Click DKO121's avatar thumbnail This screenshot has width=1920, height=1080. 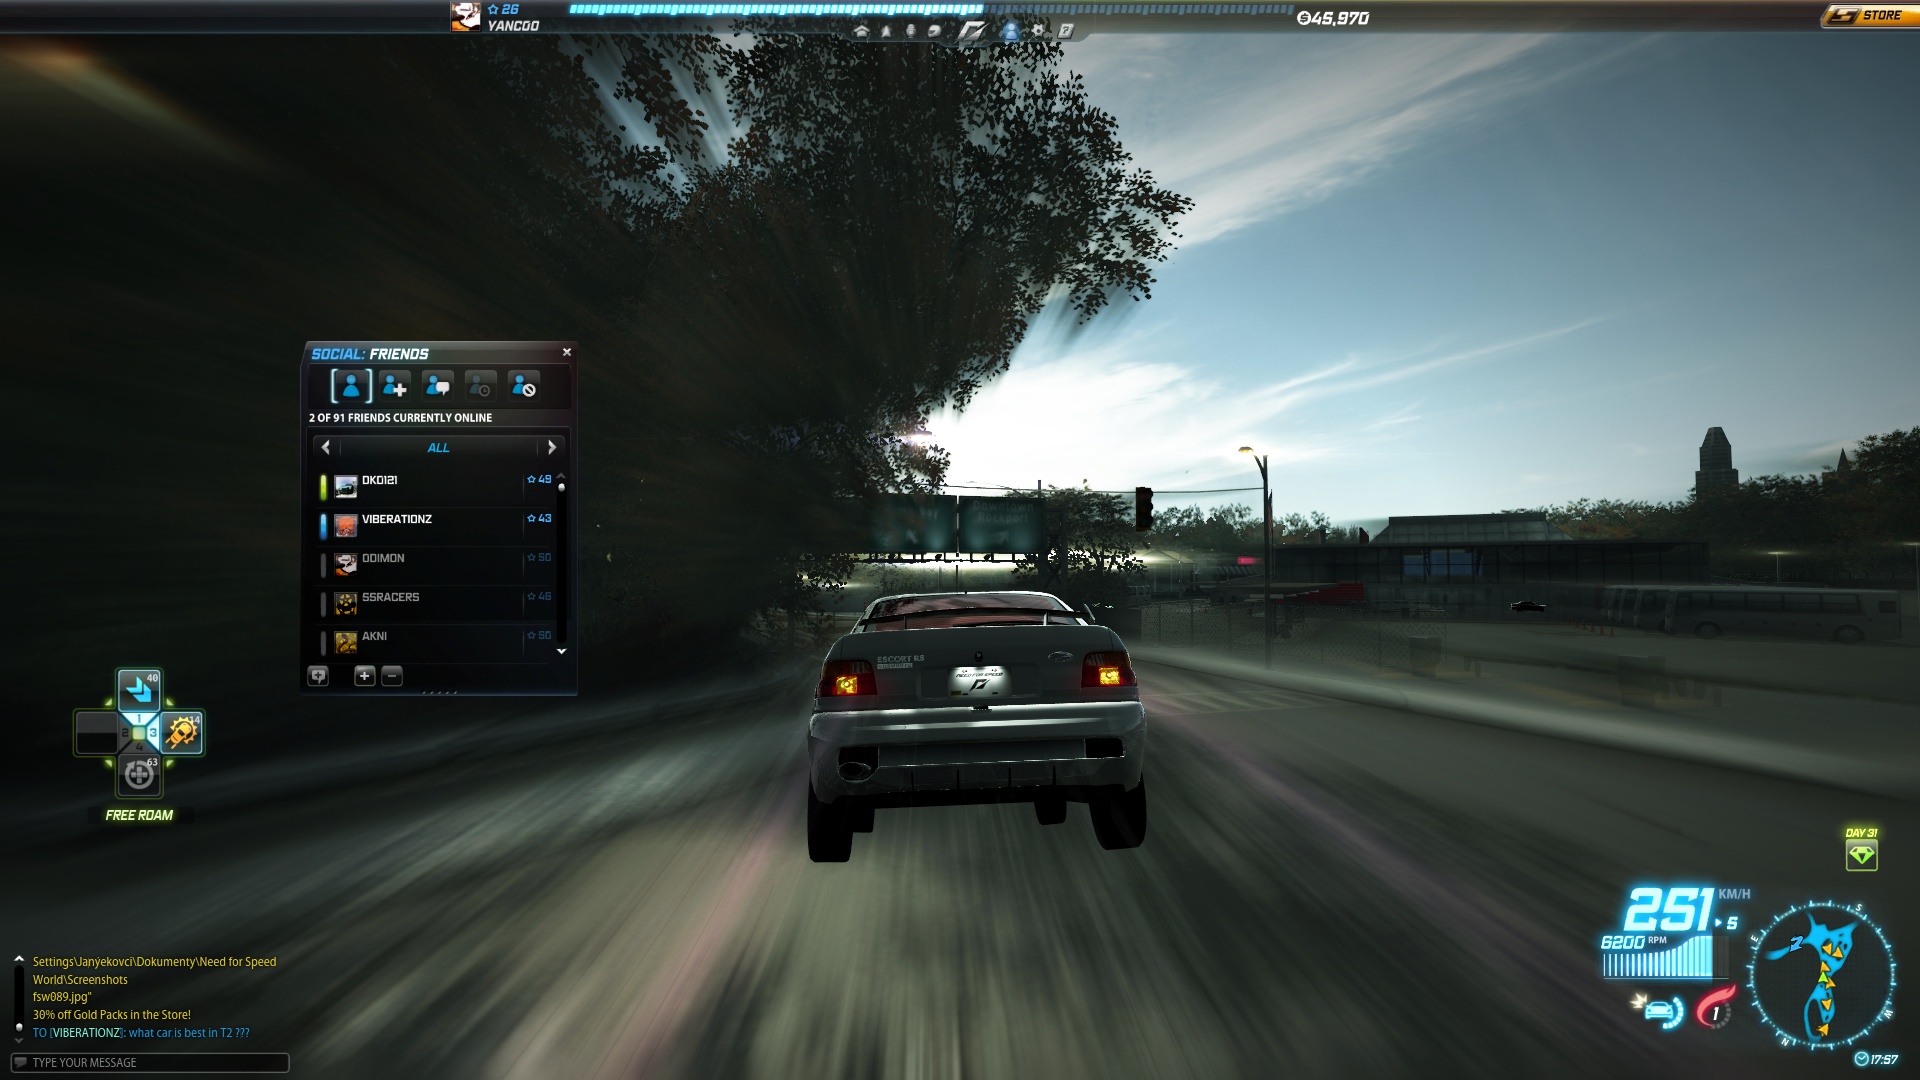click(346, 487)
